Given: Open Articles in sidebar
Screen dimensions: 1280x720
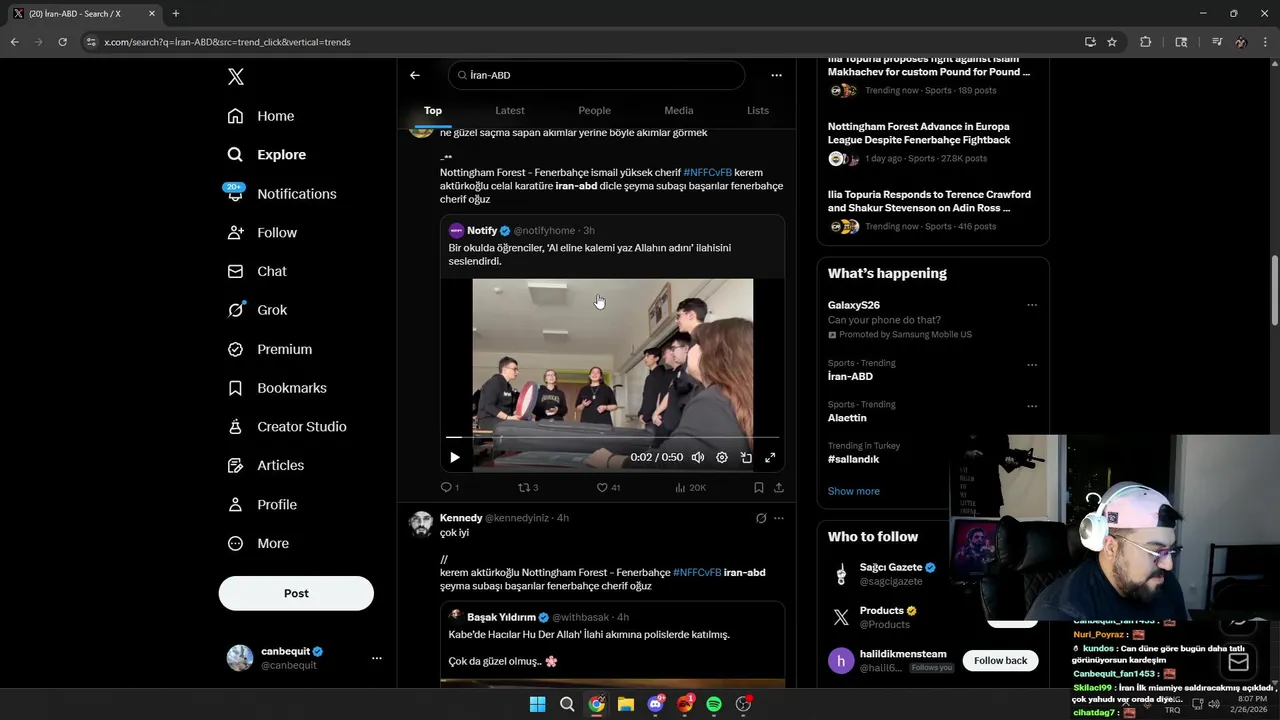Looking at the screenshot, I should pos(266,465).
